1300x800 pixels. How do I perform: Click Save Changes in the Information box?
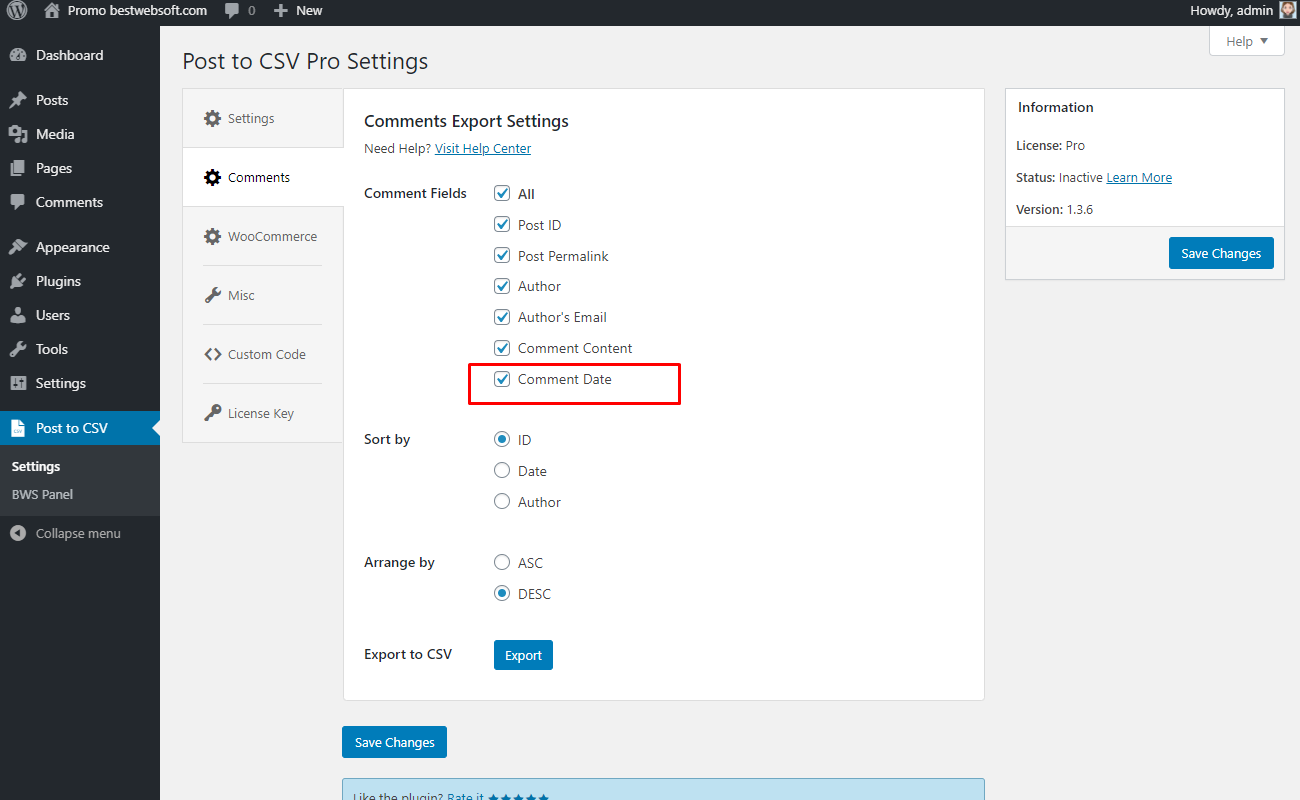click(1221, 253)
